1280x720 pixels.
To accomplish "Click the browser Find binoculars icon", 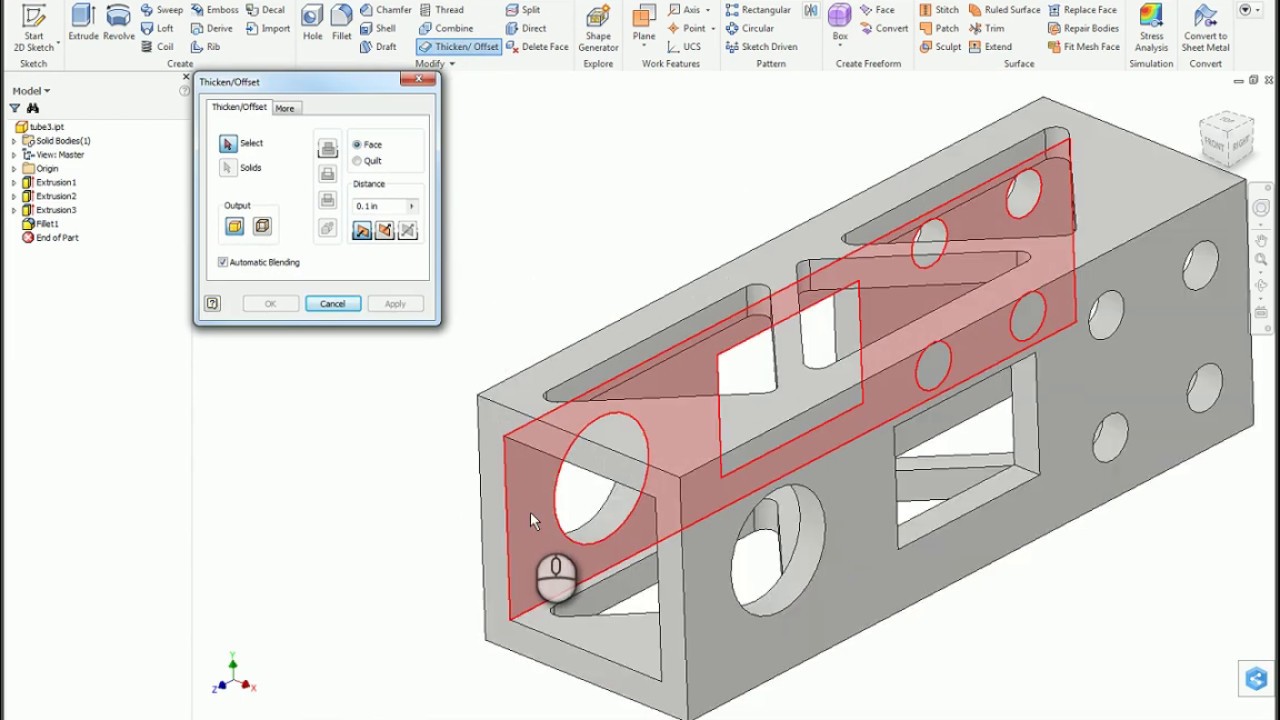I will coord(33,108).
